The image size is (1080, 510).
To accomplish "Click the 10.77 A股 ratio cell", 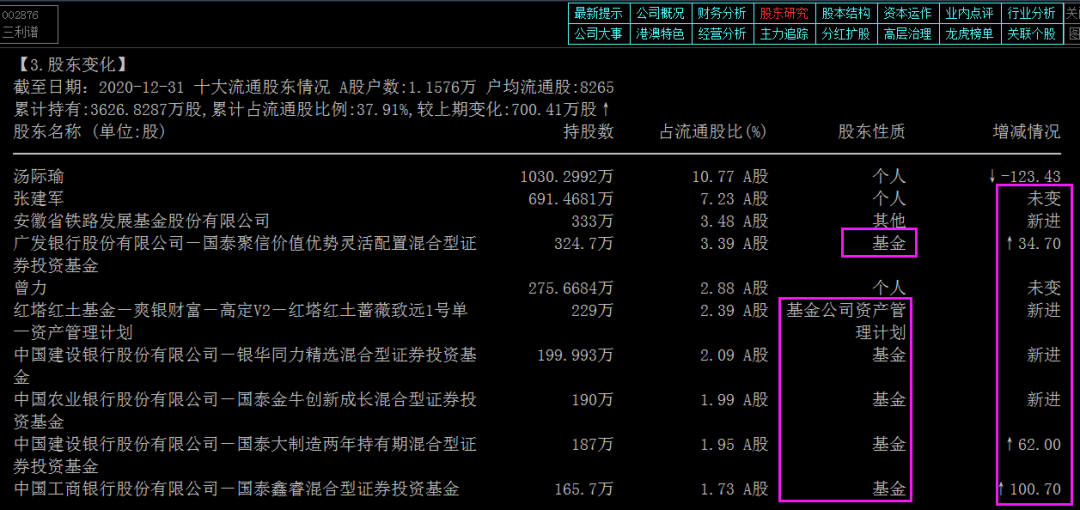I will [x=729, y=177].
